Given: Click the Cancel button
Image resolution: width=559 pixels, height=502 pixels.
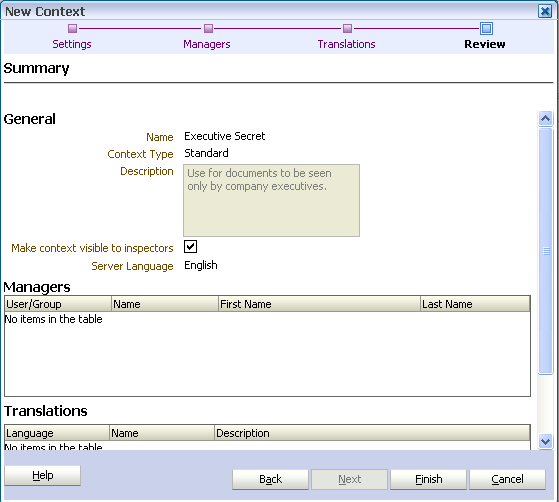Looking at the screenshot, I should coord(507,479).
